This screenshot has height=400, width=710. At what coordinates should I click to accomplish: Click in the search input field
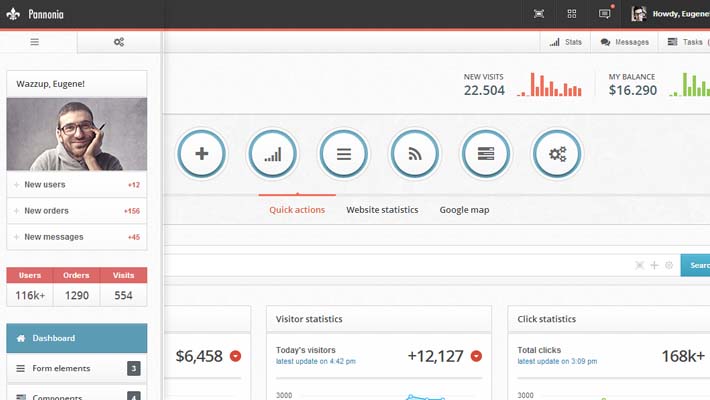point(398,265)
